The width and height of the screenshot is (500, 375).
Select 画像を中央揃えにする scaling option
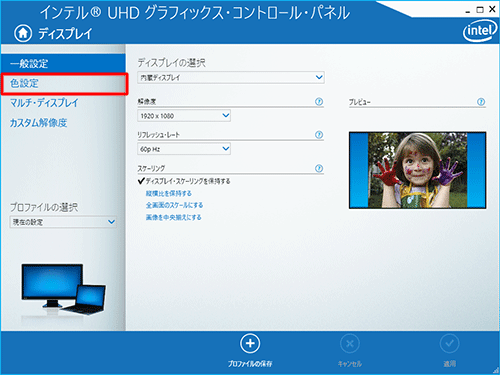(x=173, y=217)
